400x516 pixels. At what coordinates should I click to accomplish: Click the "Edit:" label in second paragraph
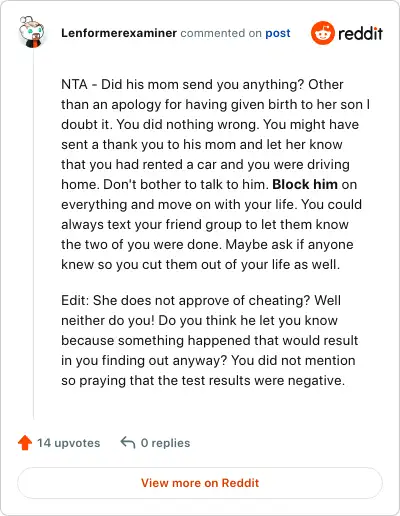[75, 300]
